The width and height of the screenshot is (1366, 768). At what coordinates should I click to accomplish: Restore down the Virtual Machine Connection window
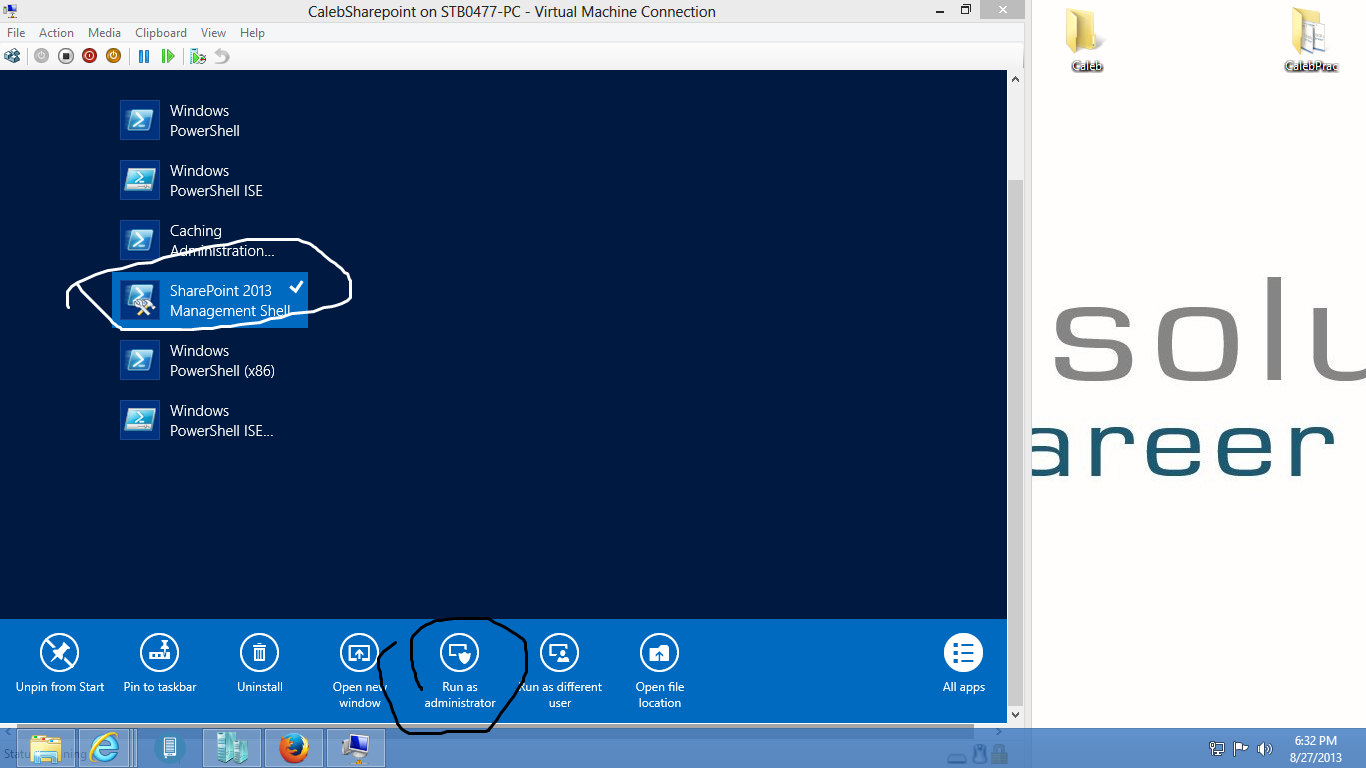point(966,10)
